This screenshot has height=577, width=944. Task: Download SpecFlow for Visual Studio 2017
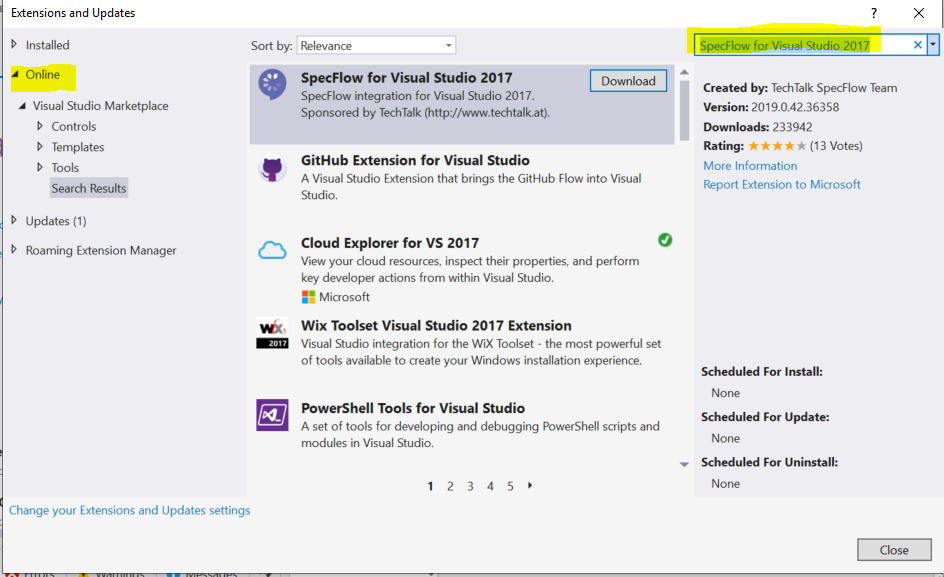tap(628, 81)
